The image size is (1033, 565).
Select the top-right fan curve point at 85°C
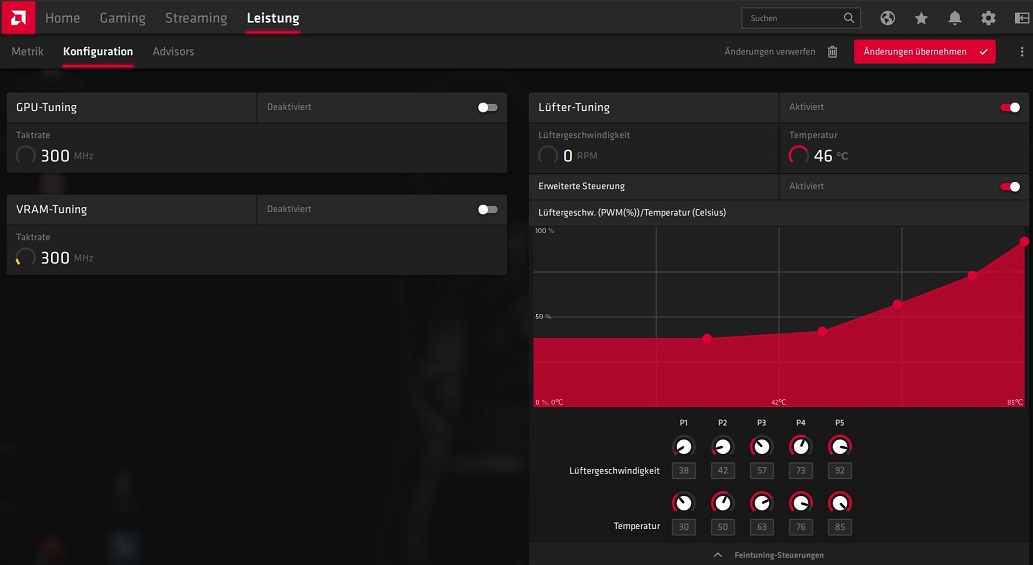pos(1024,242)
